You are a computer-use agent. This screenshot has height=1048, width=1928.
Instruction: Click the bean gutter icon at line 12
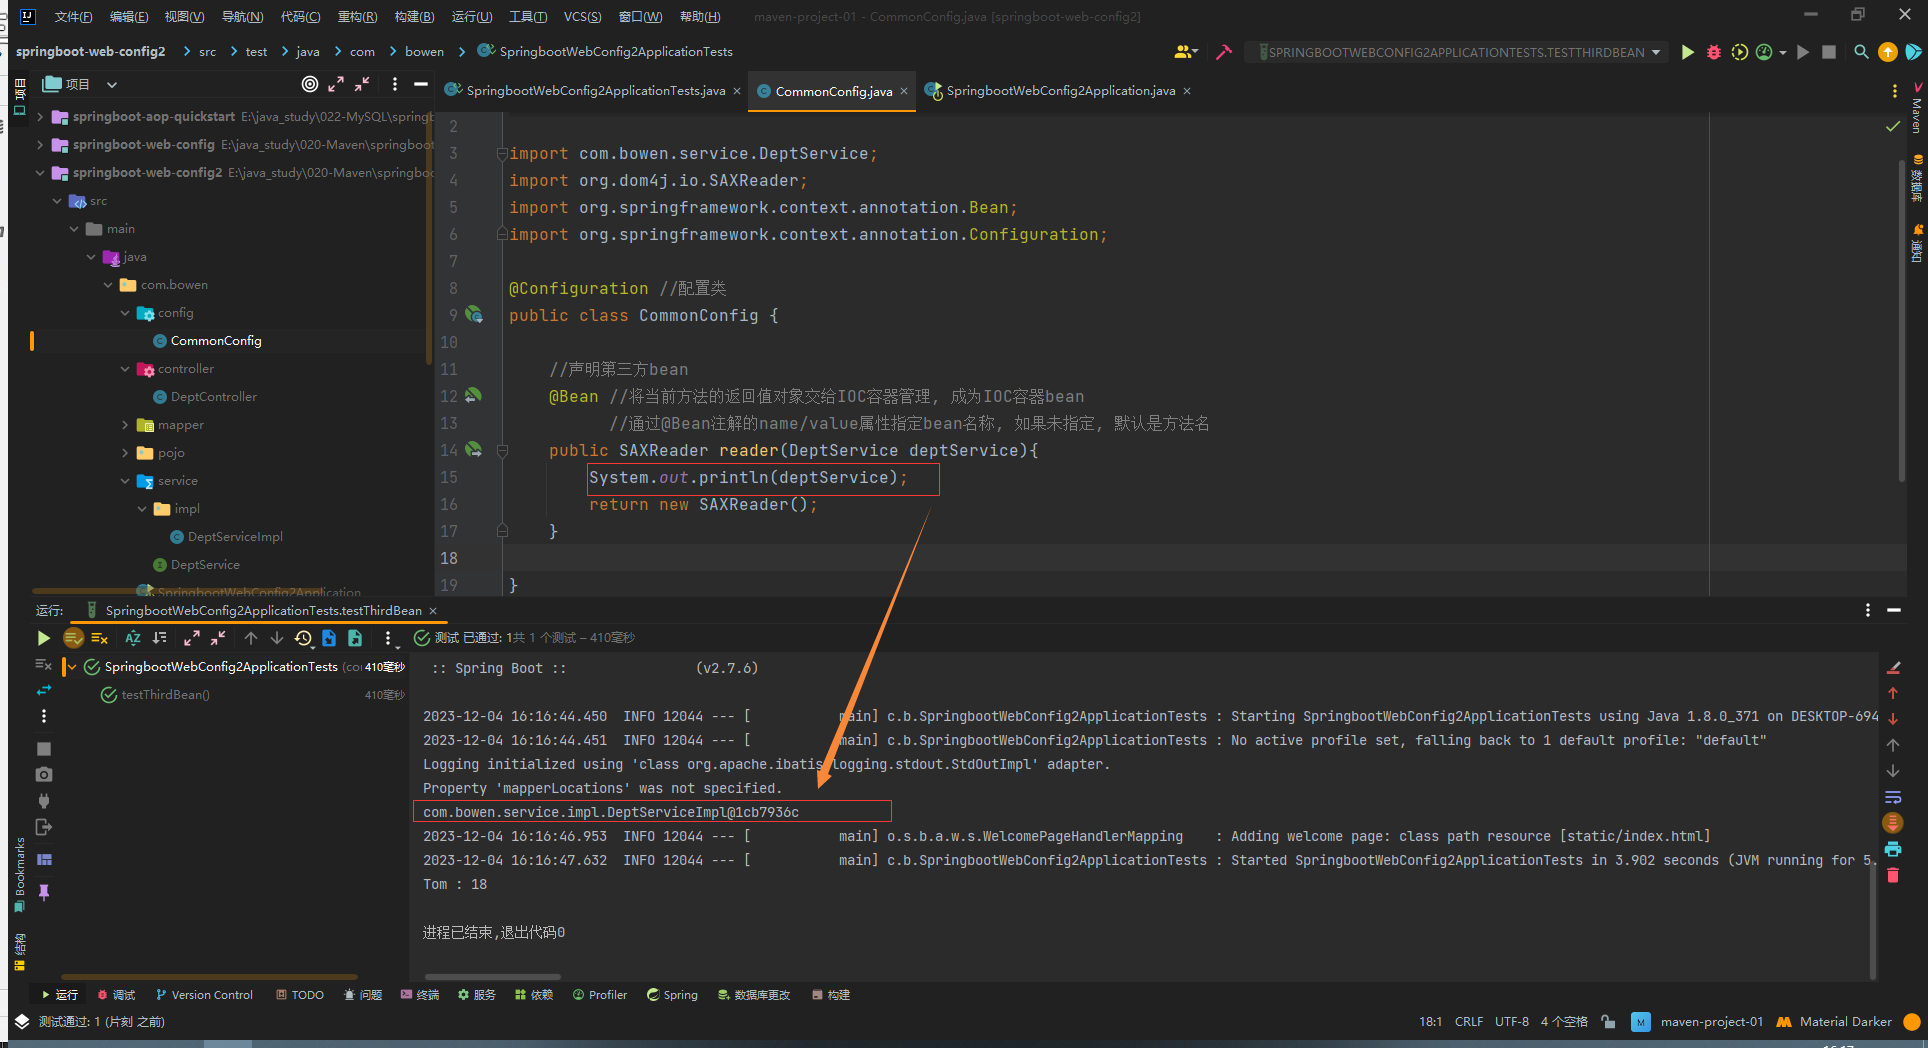473,396
